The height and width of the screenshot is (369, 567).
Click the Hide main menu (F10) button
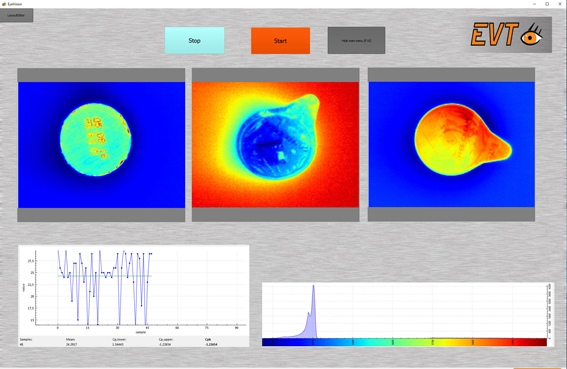pyautogui.click(x=356, y=41)
